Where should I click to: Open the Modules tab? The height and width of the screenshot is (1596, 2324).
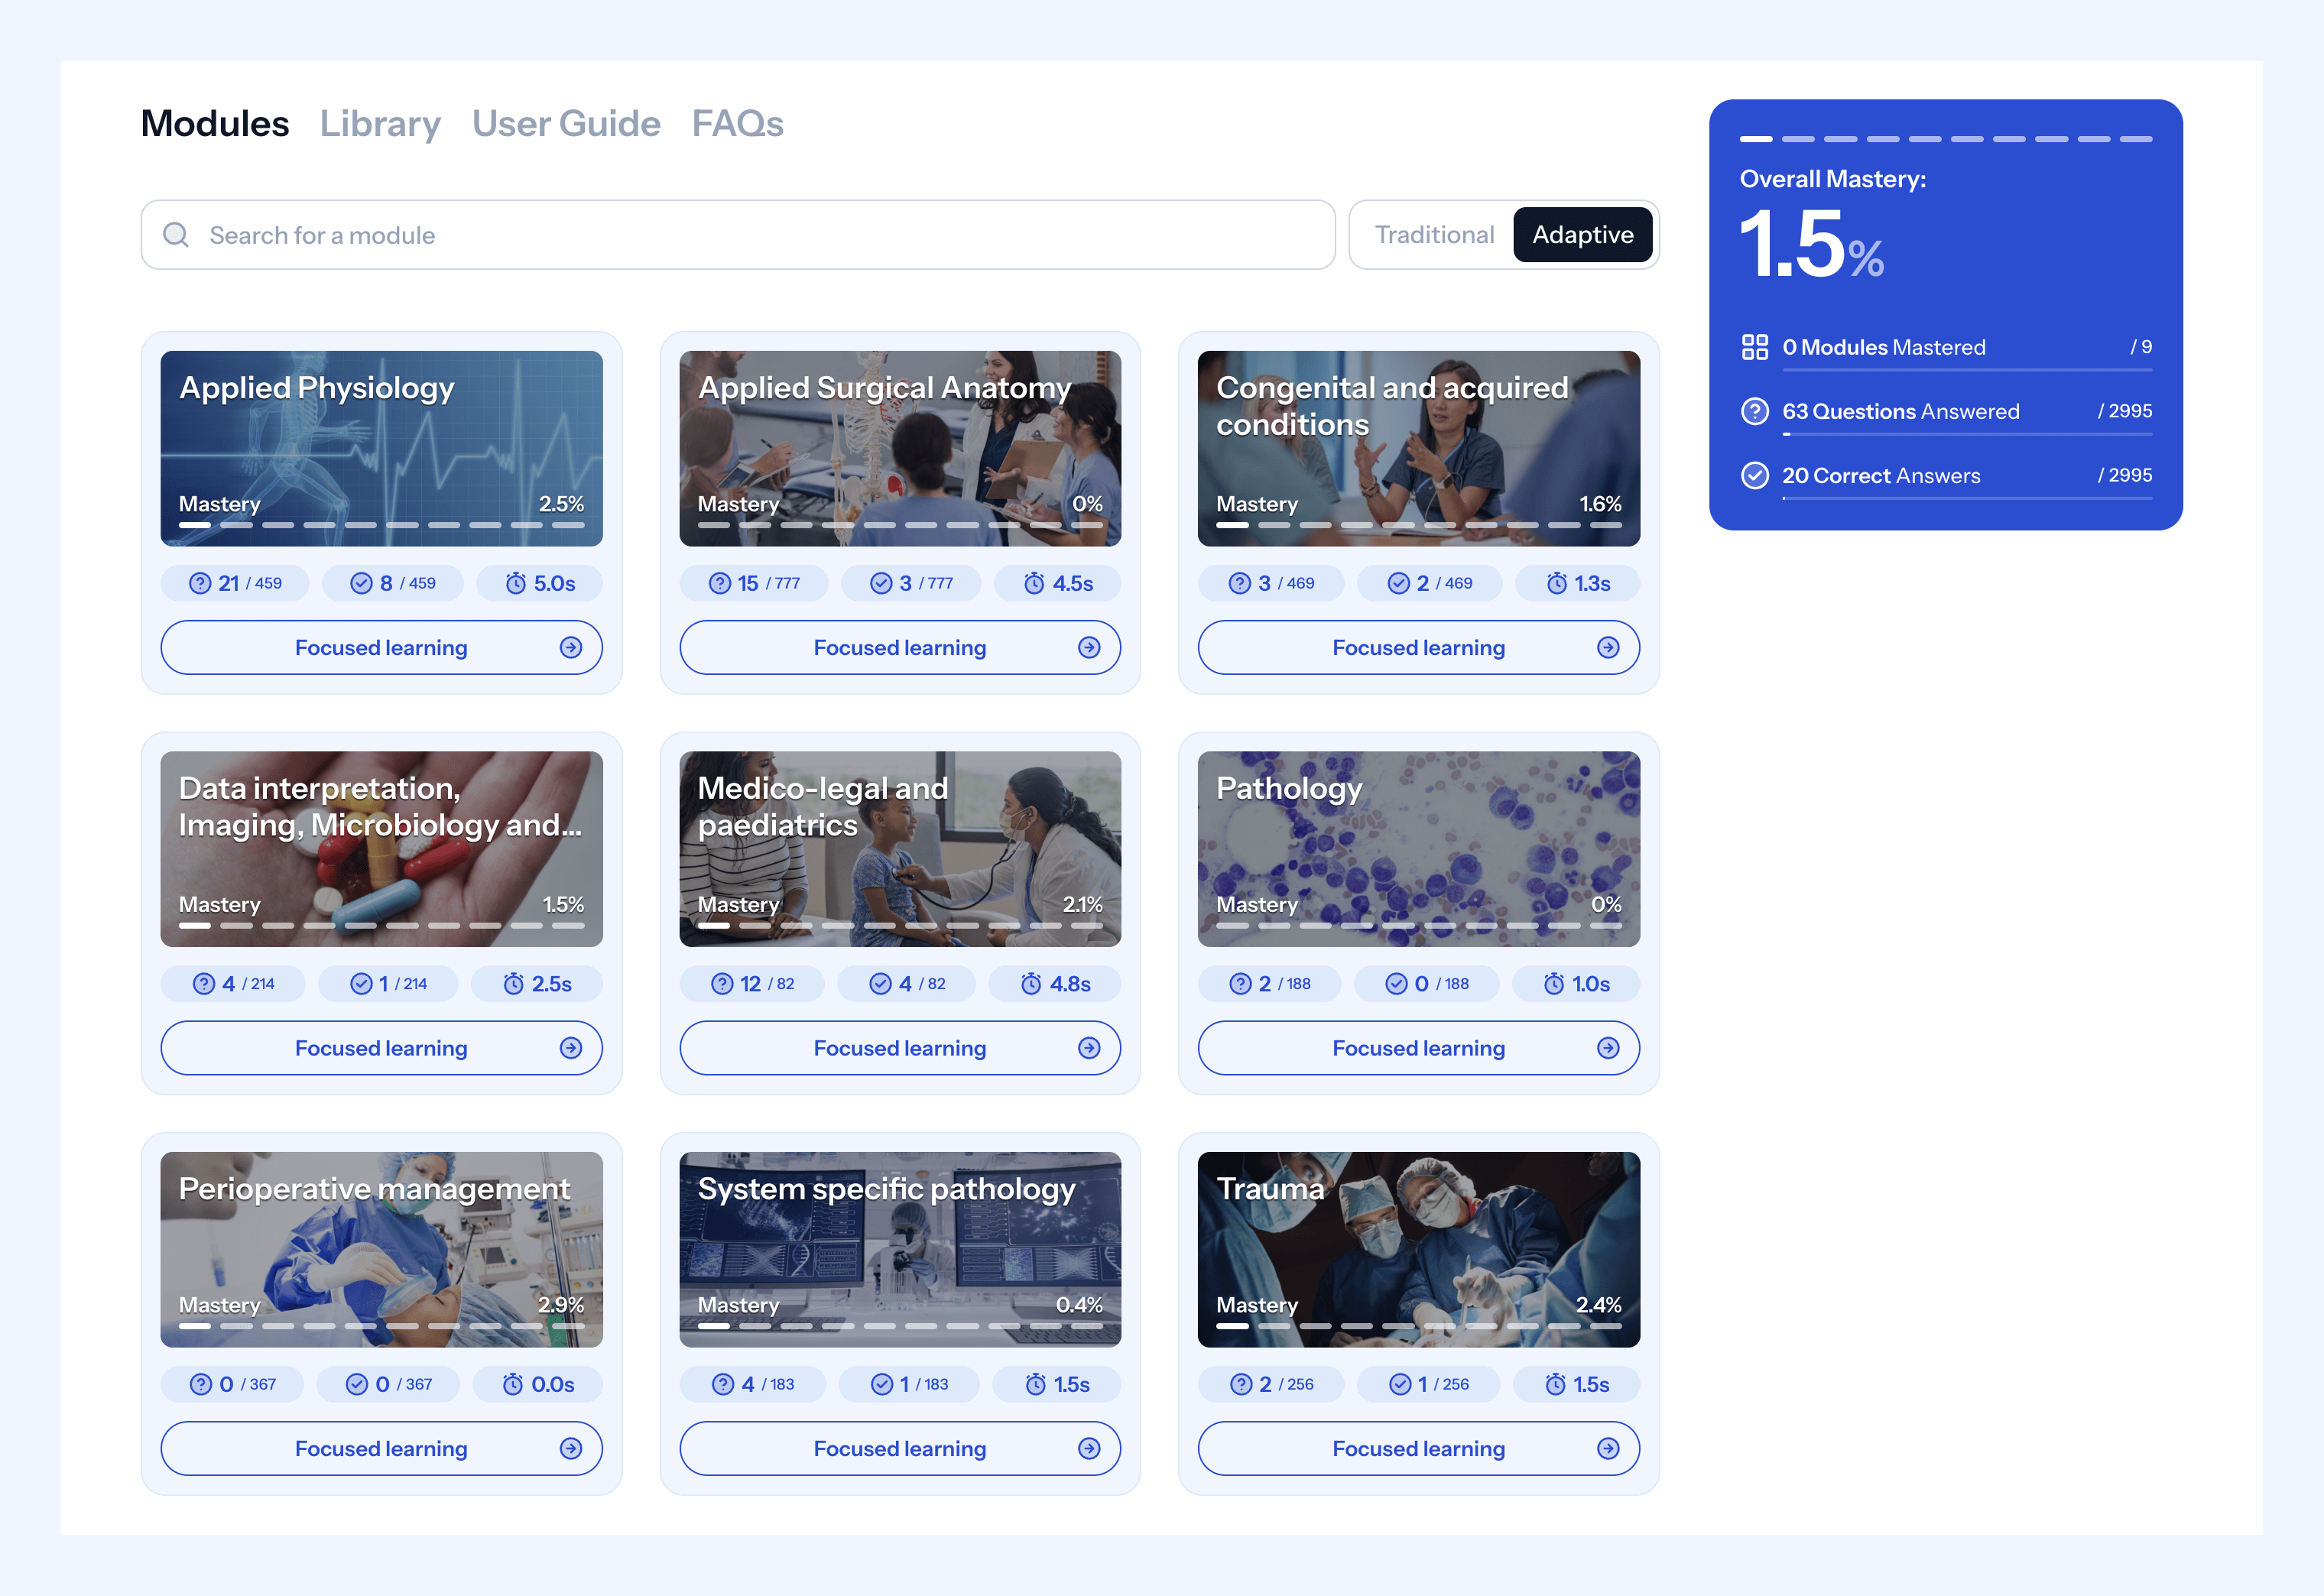tap(215, 124)
